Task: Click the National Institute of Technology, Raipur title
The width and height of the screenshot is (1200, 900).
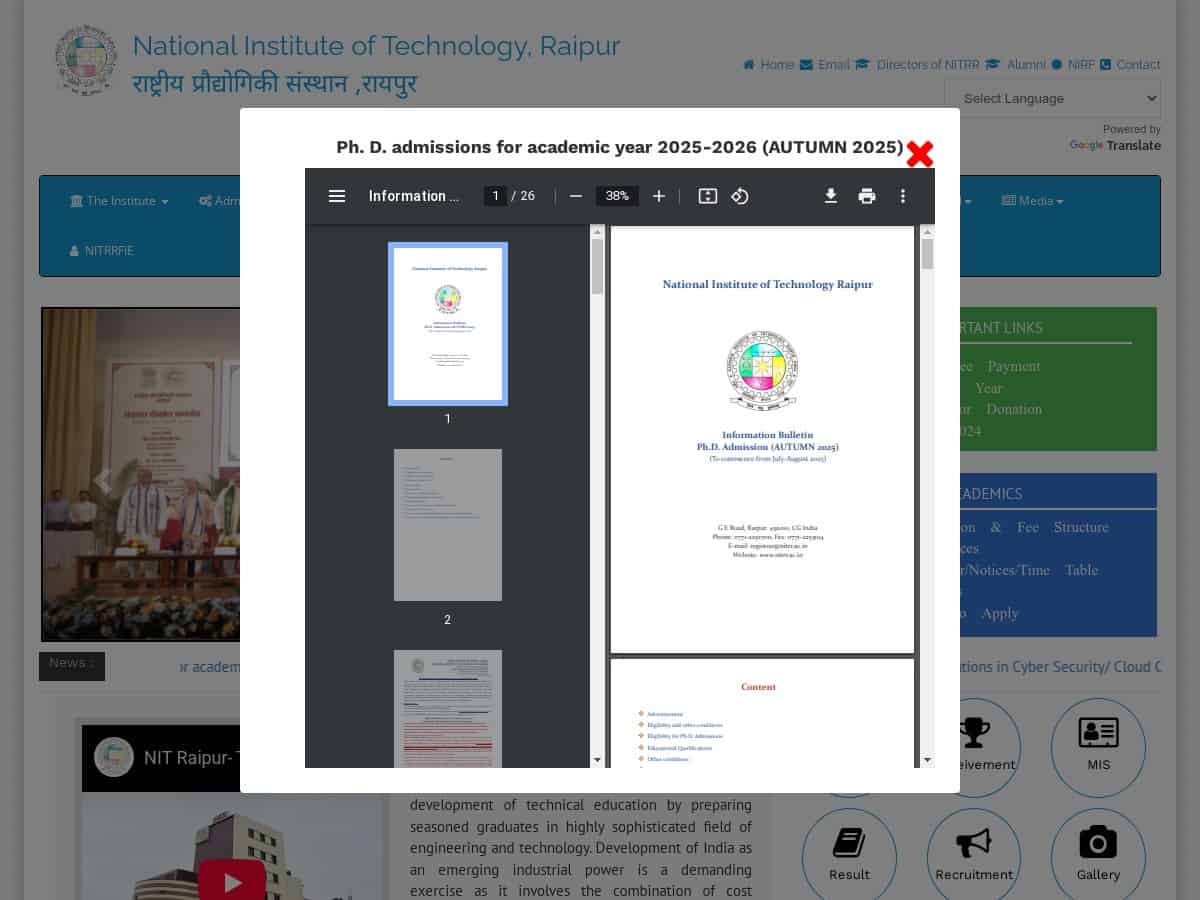Action: tap(377, 46)
